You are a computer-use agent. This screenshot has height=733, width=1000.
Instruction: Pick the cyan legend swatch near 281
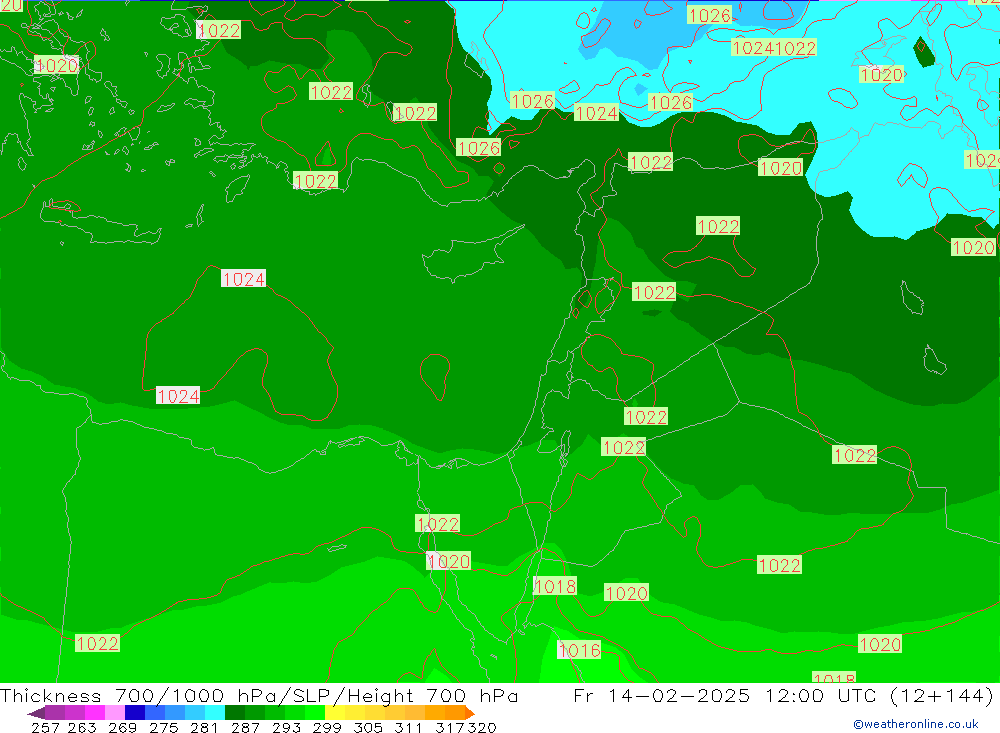(x=215, y=713)
